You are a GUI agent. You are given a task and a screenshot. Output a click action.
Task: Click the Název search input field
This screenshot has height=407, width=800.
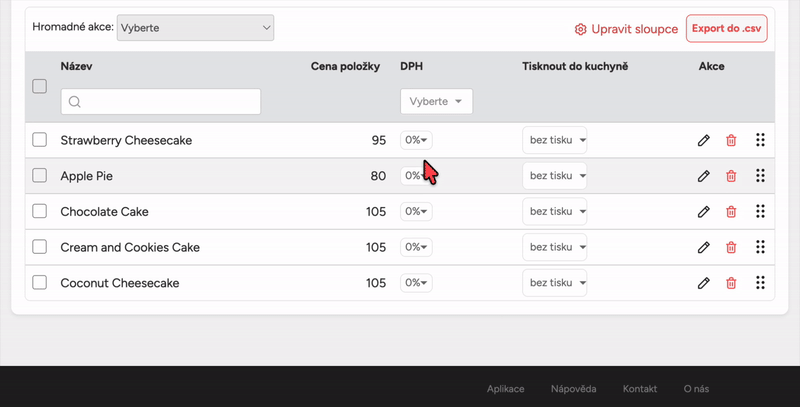pyautogui.click(x=161, y=102)
